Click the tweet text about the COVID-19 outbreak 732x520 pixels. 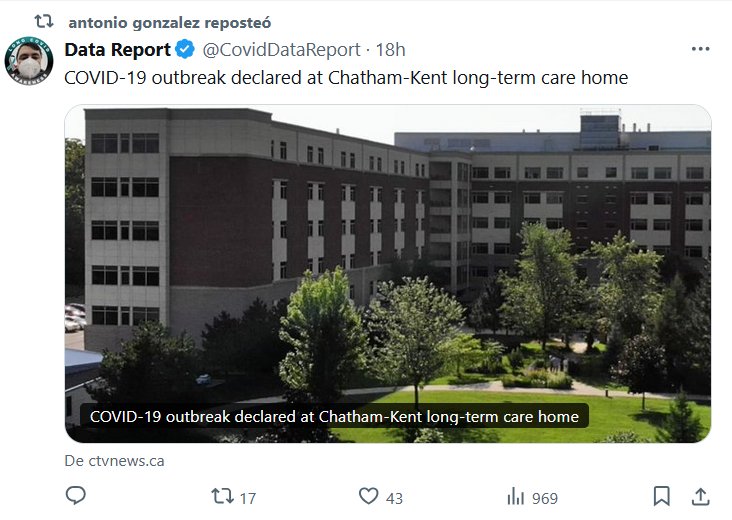tap(346, 77)
